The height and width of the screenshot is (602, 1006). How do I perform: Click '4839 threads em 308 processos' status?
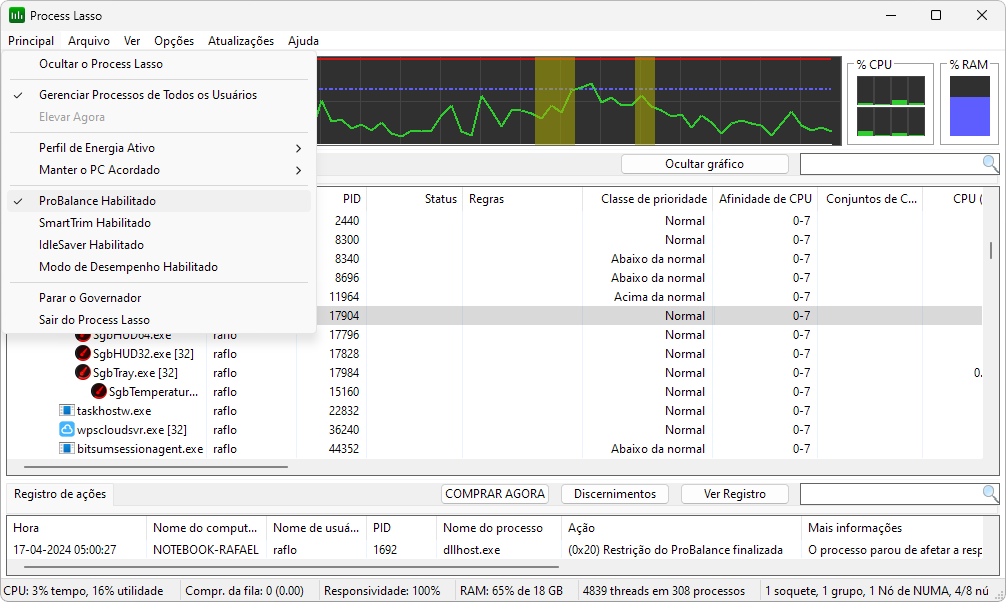tap(664, 590)
